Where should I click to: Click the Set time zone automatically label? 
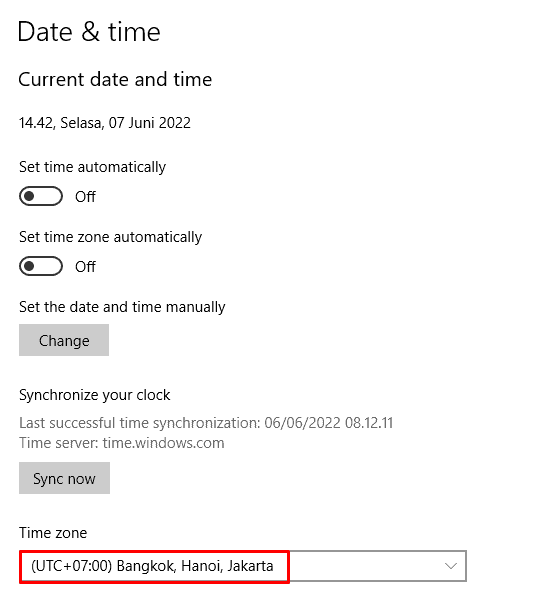tap(111, 237)
